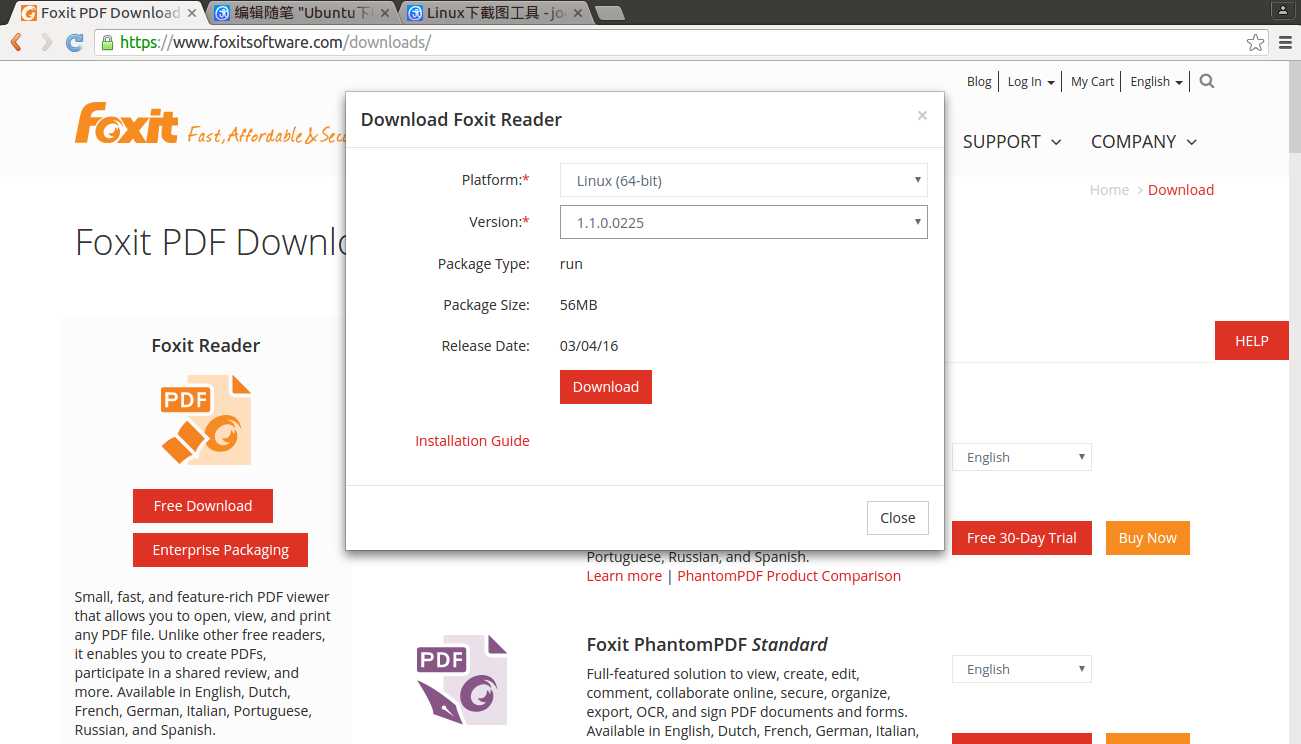Open the PhantomPDF Standard language select
The width and height of the screenshot is (1301, 744).
point(1022,669)
